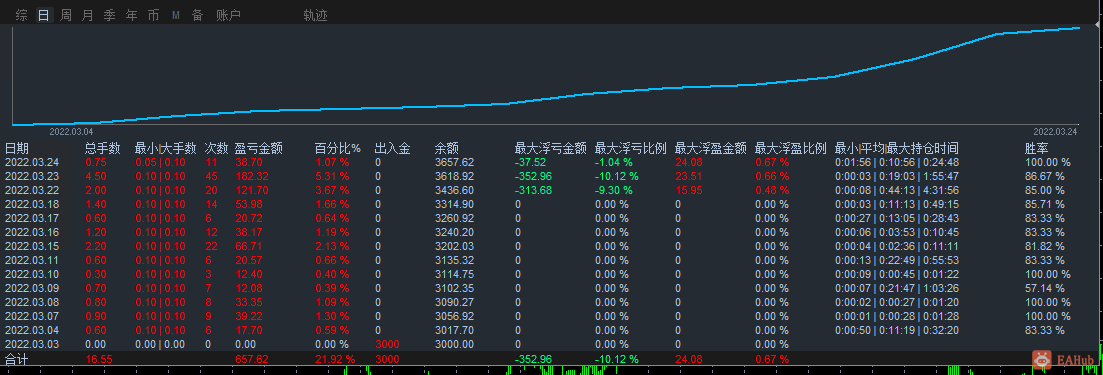Click total profit value 657.62

251,359
